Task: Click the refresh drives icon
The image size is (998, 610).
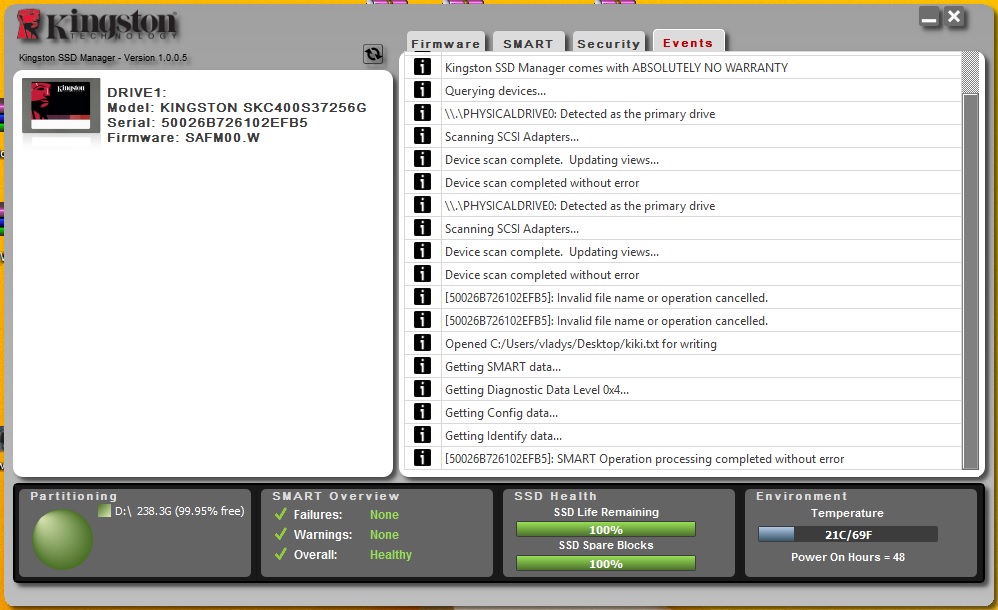Action: pyautogui.click(x=373, y=54)
